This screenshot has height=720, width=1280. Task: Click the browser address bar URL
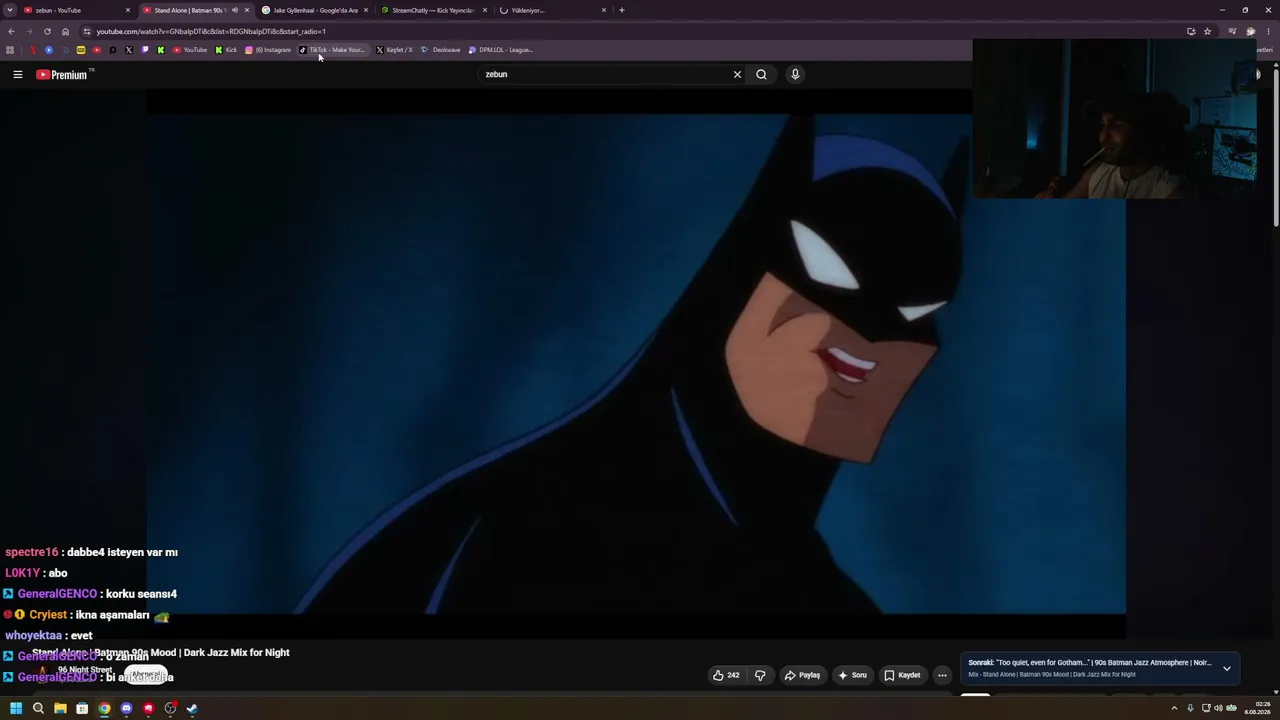click(211, 31)
